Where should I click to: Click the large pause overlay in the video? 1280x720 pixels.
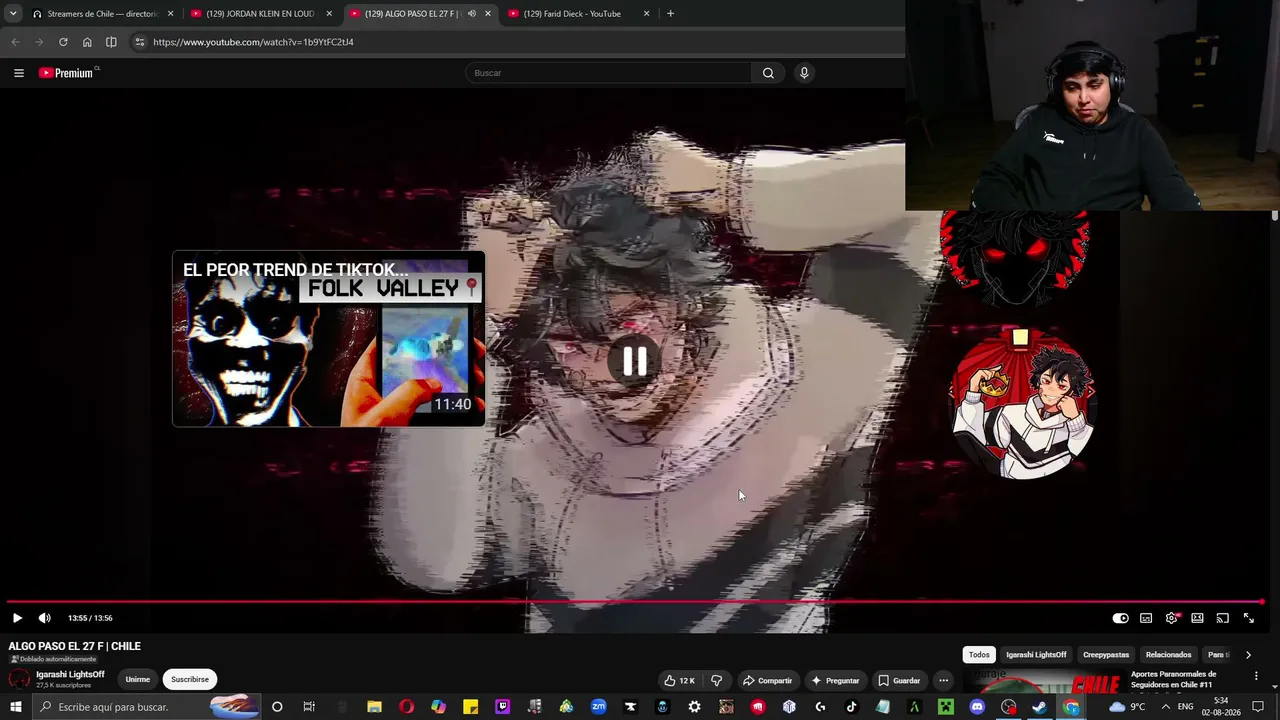click(635, 361)
